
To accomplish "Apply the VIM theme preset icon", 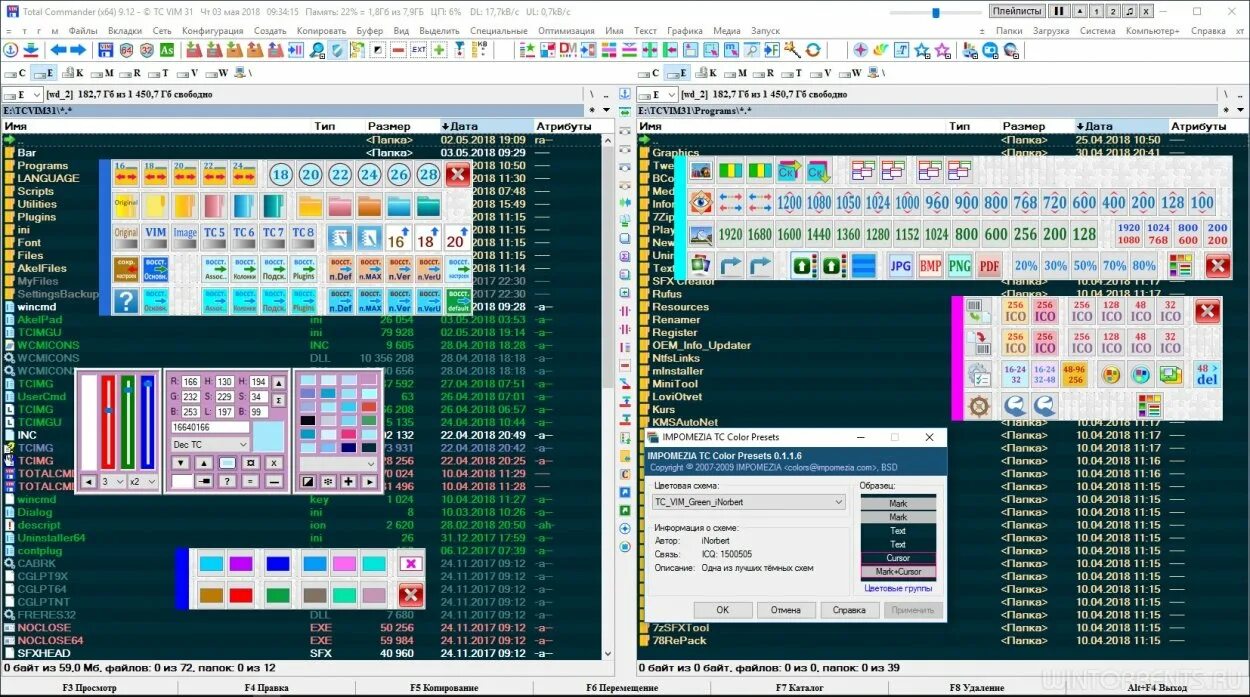I will pyautogui.click(x=156, y=236).
